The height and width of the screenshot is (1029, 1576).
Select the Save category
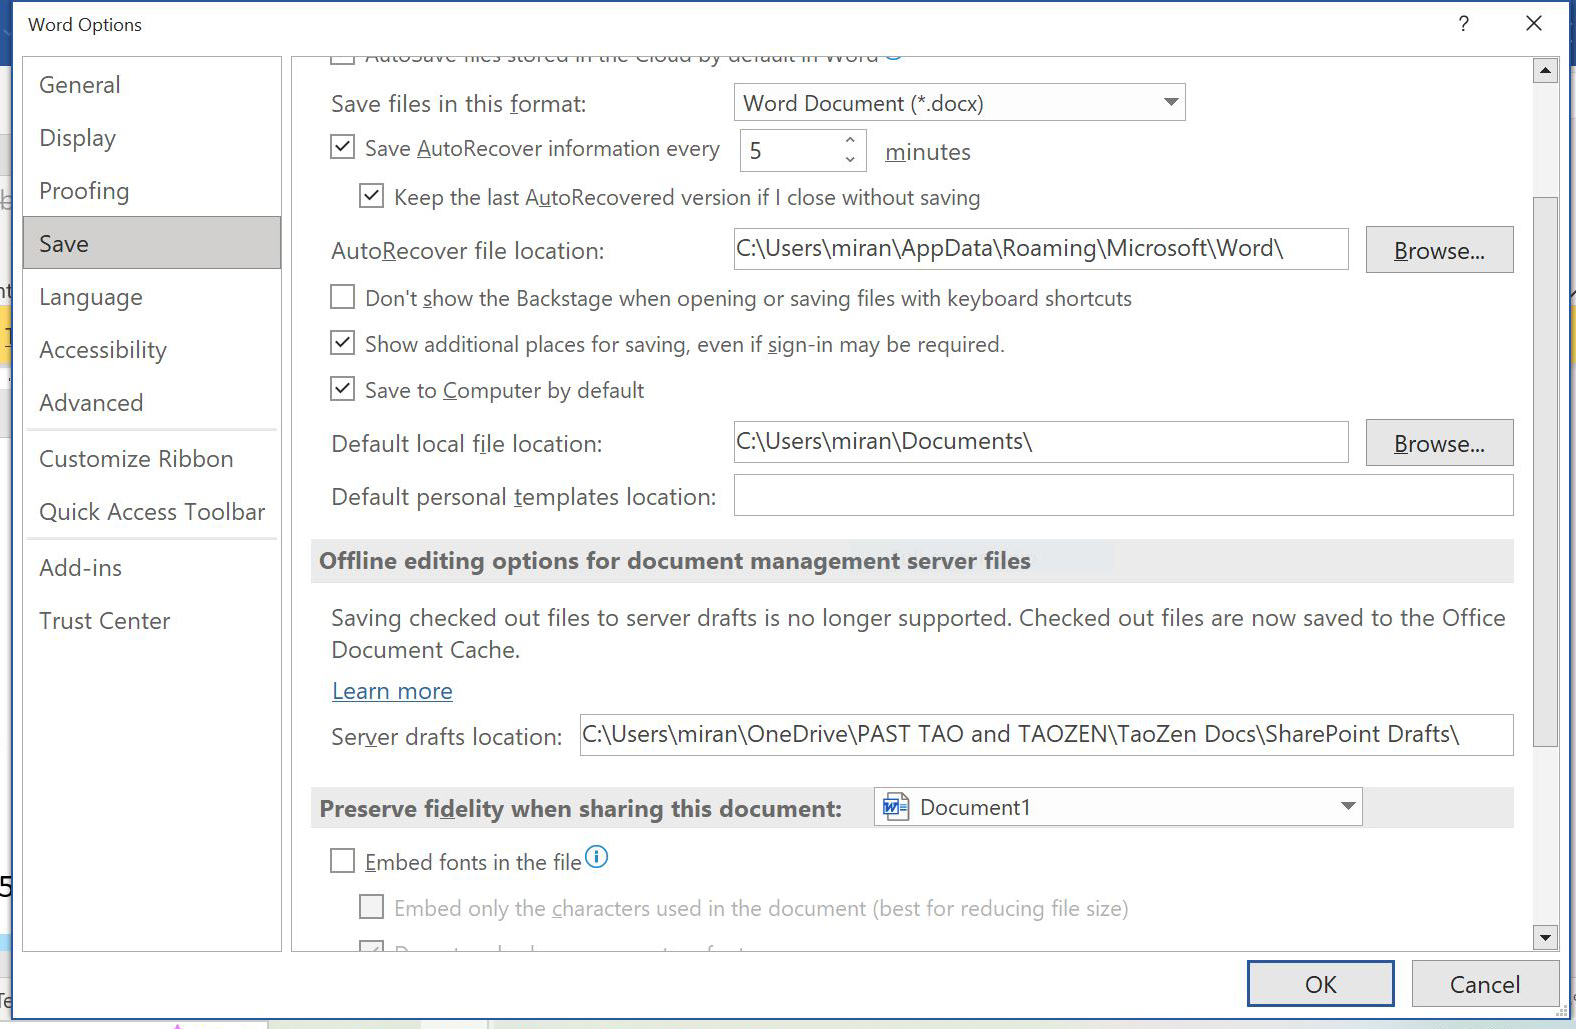click(x=152, y=243)
